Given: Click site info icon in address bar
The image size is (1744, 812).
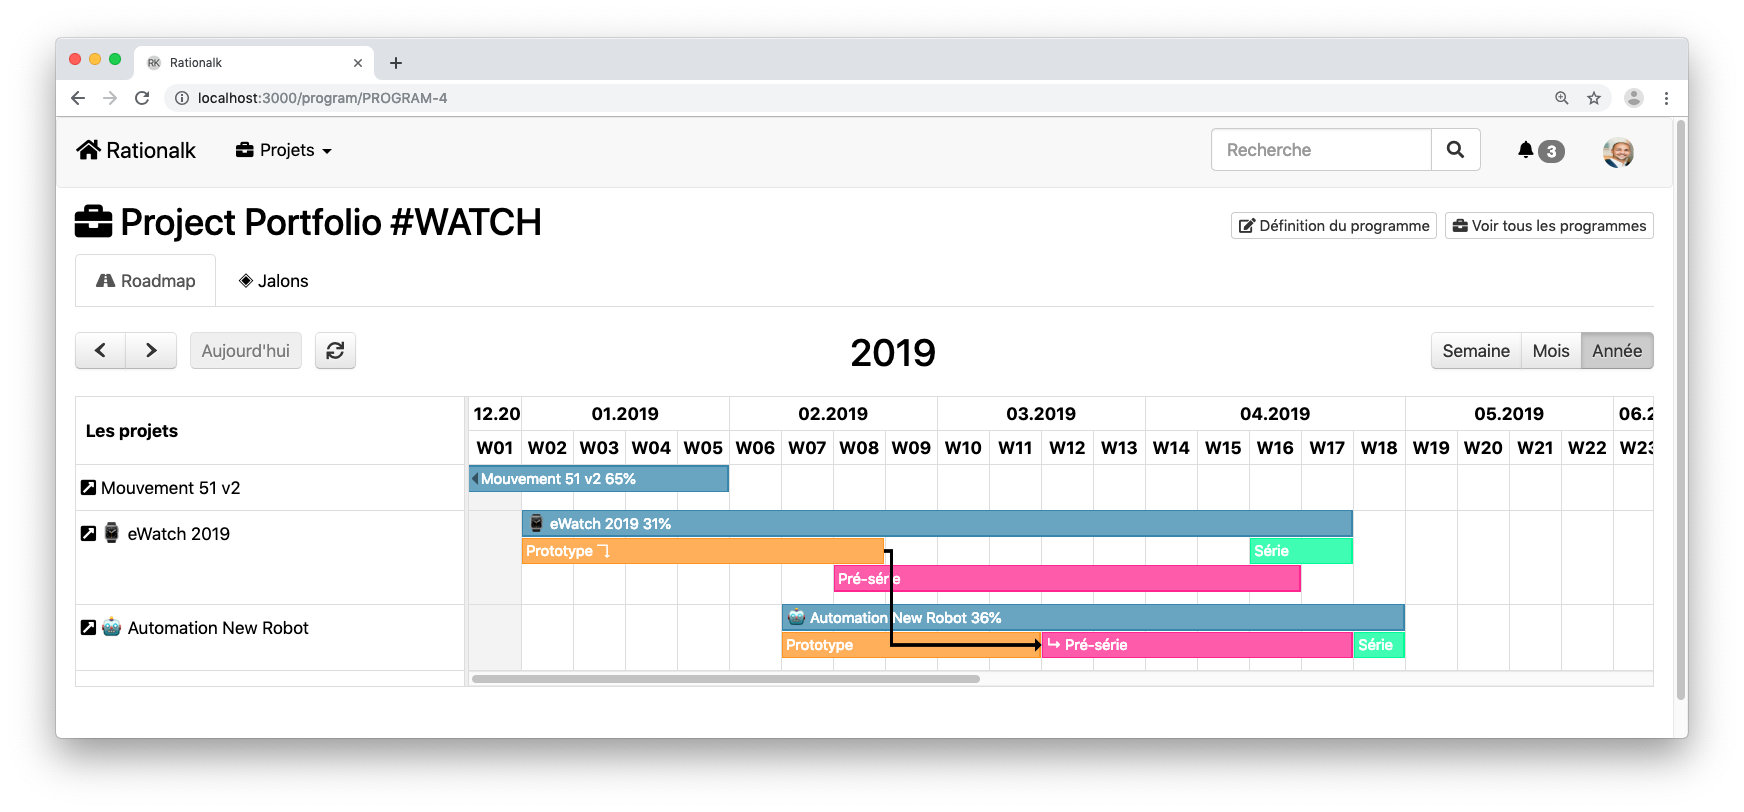Looking at the screenshot, I should point(182,98).
